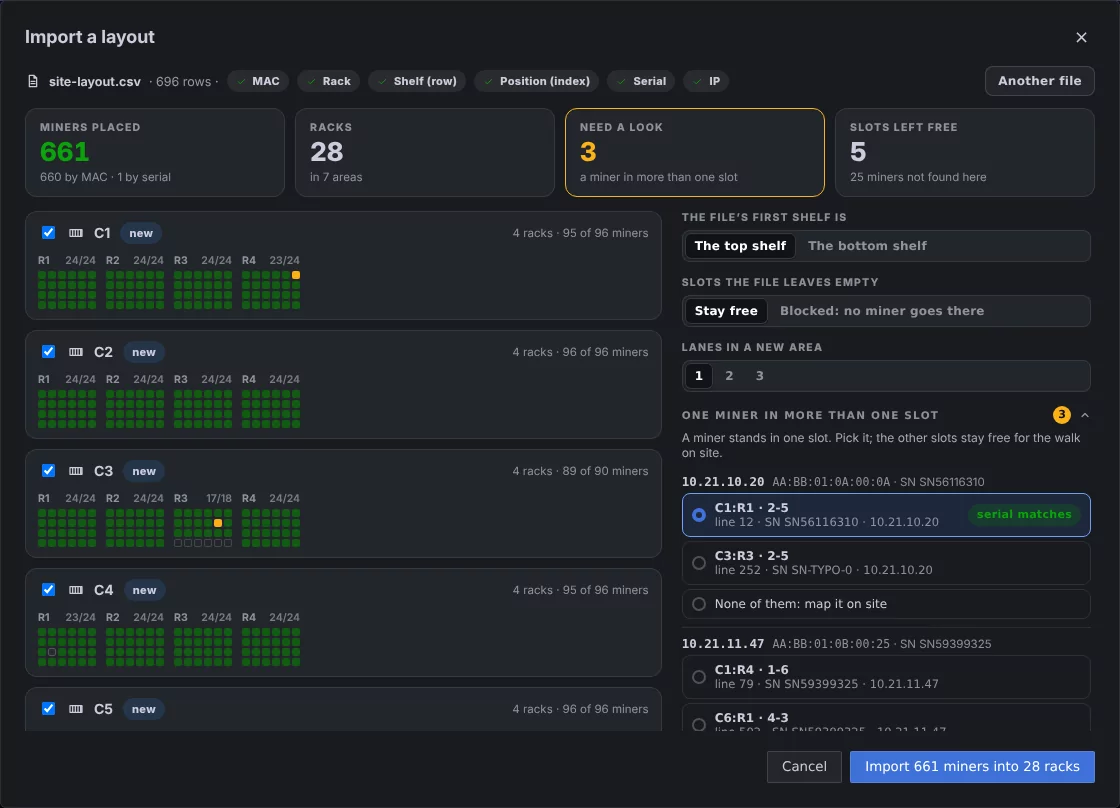Set empty slots to Stay free
1120x808 pixels.
[x=726, y=311]
